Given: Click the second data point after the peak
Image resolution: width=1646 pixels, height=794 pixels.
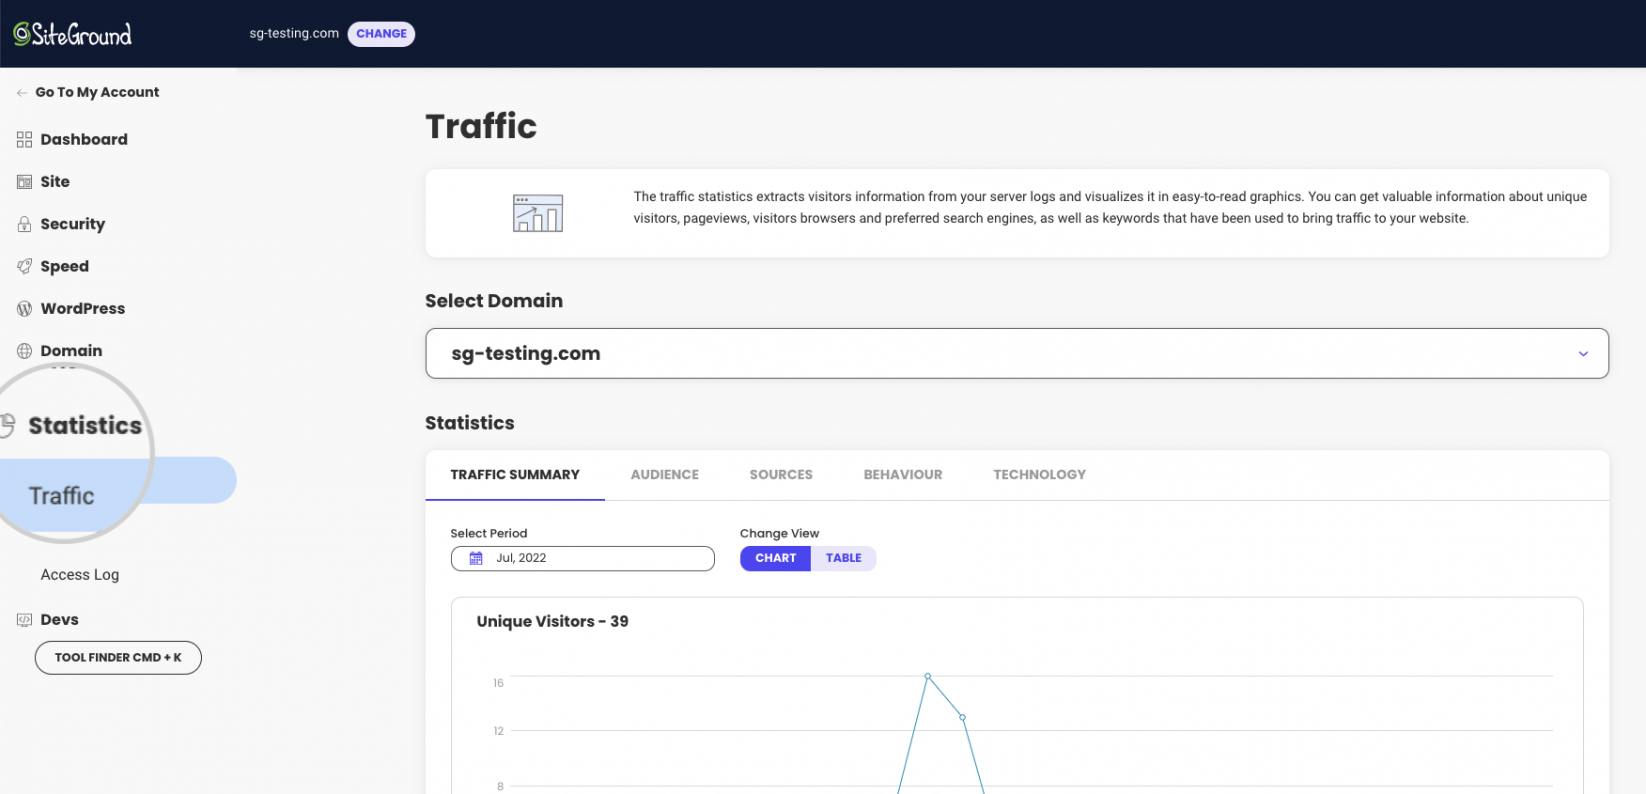Looking at the screenshot, I should click(963, 718).
